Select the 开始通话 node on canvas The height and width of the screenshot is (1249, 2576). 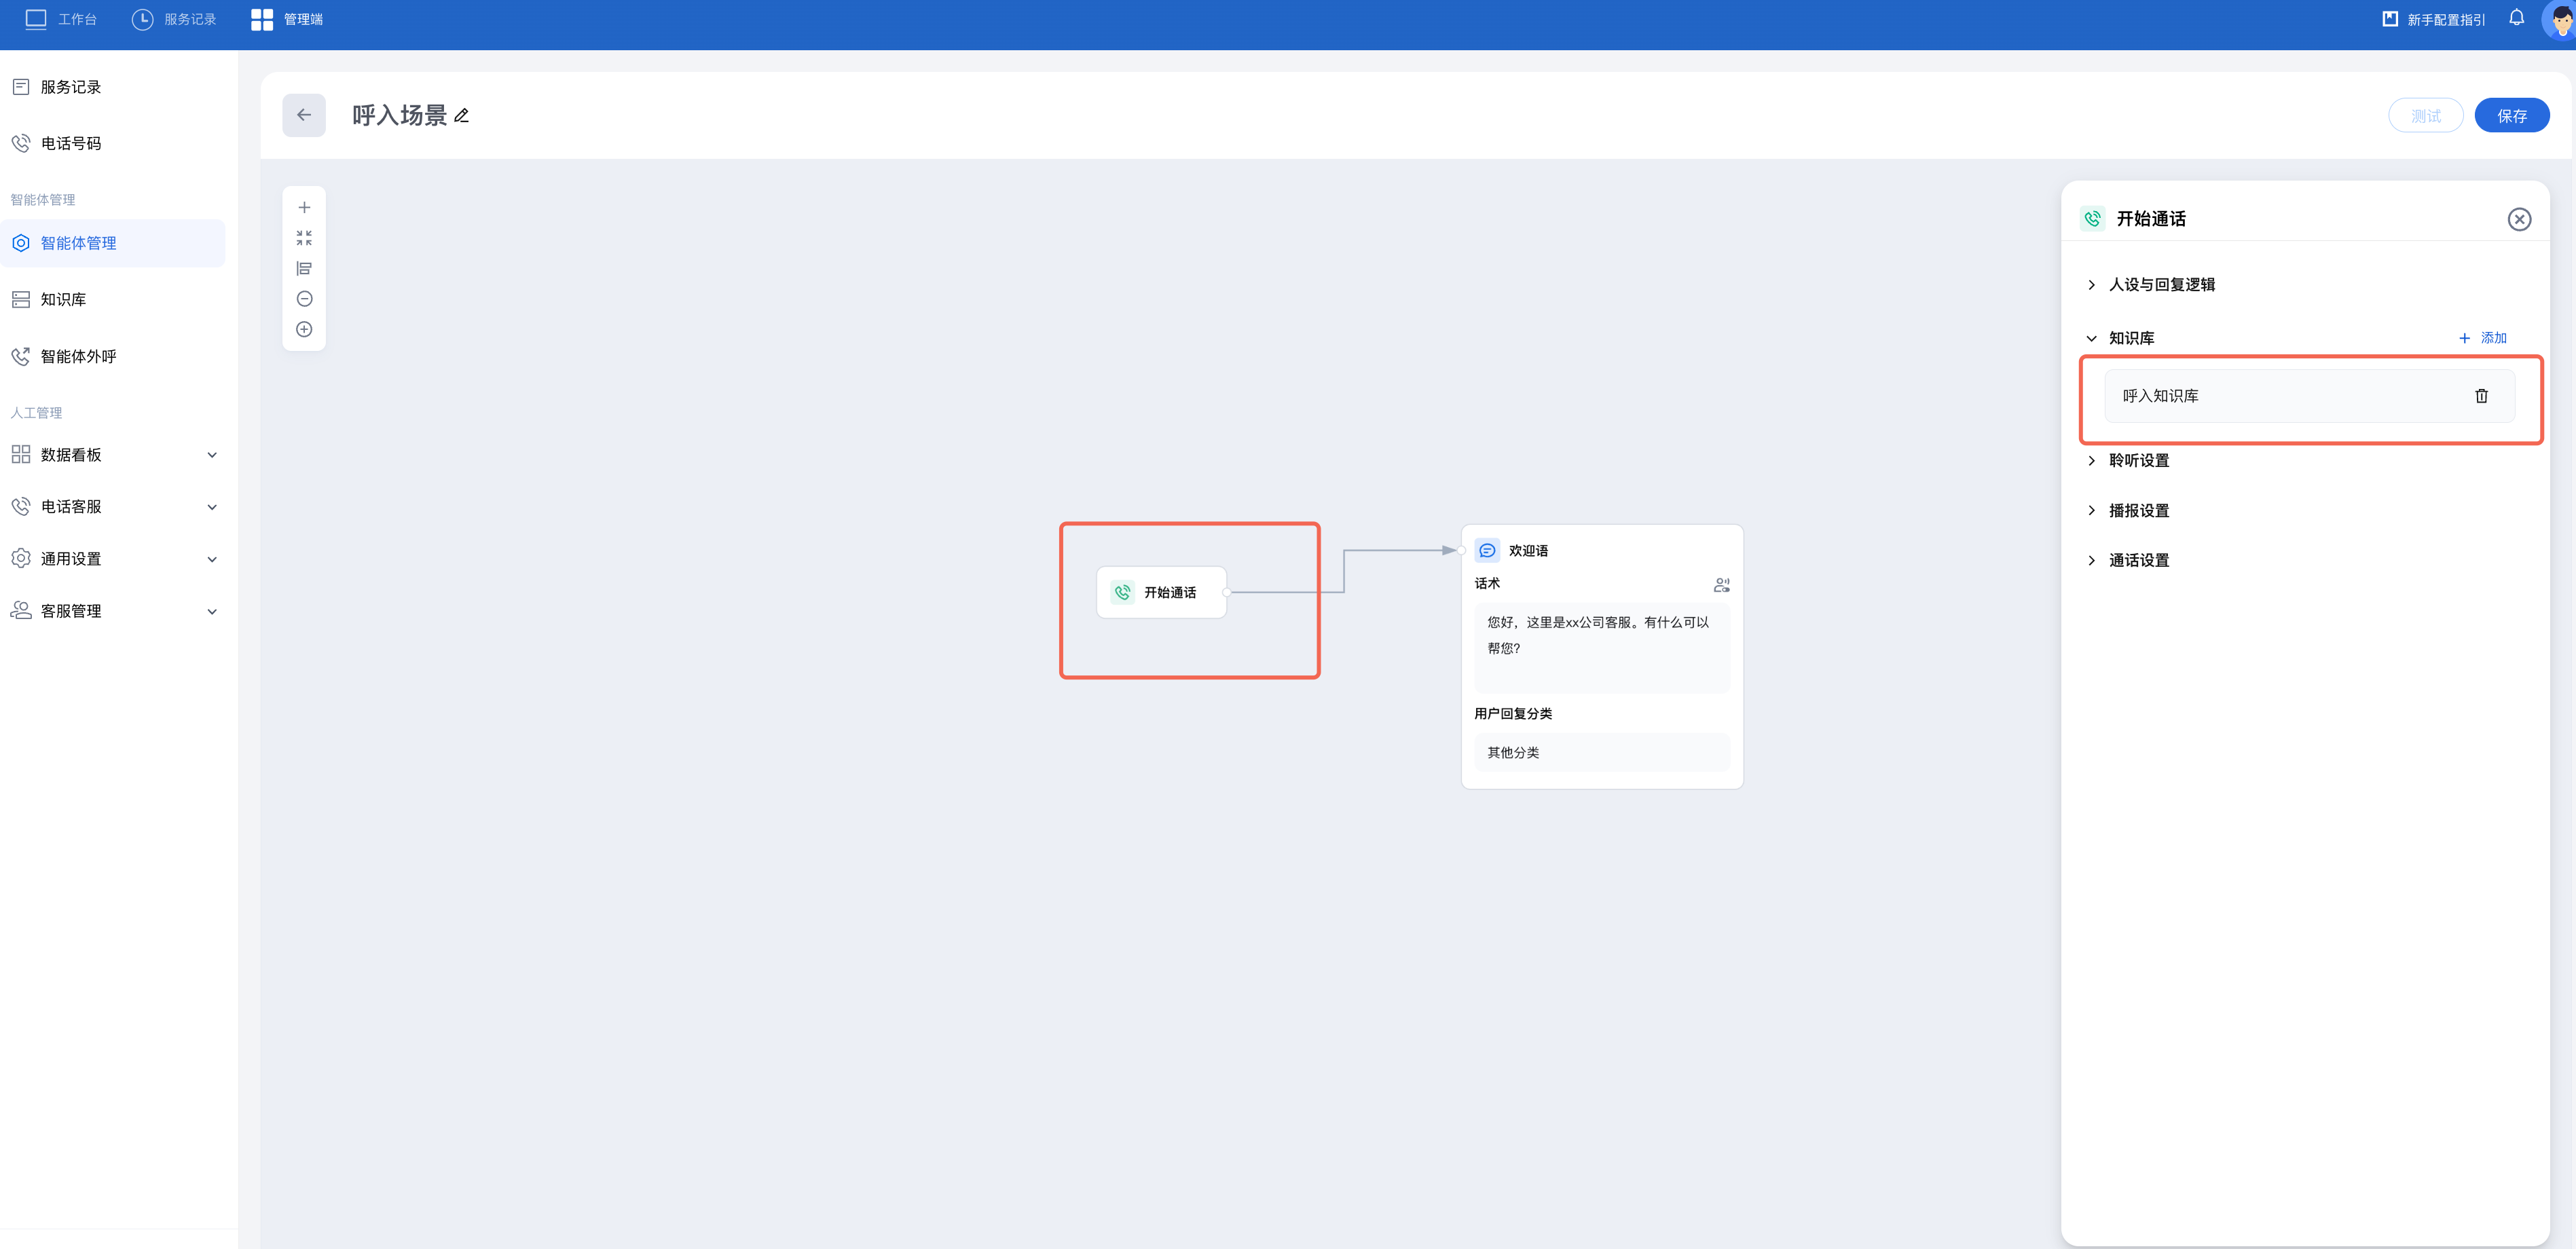click(x=1160, y=593)
